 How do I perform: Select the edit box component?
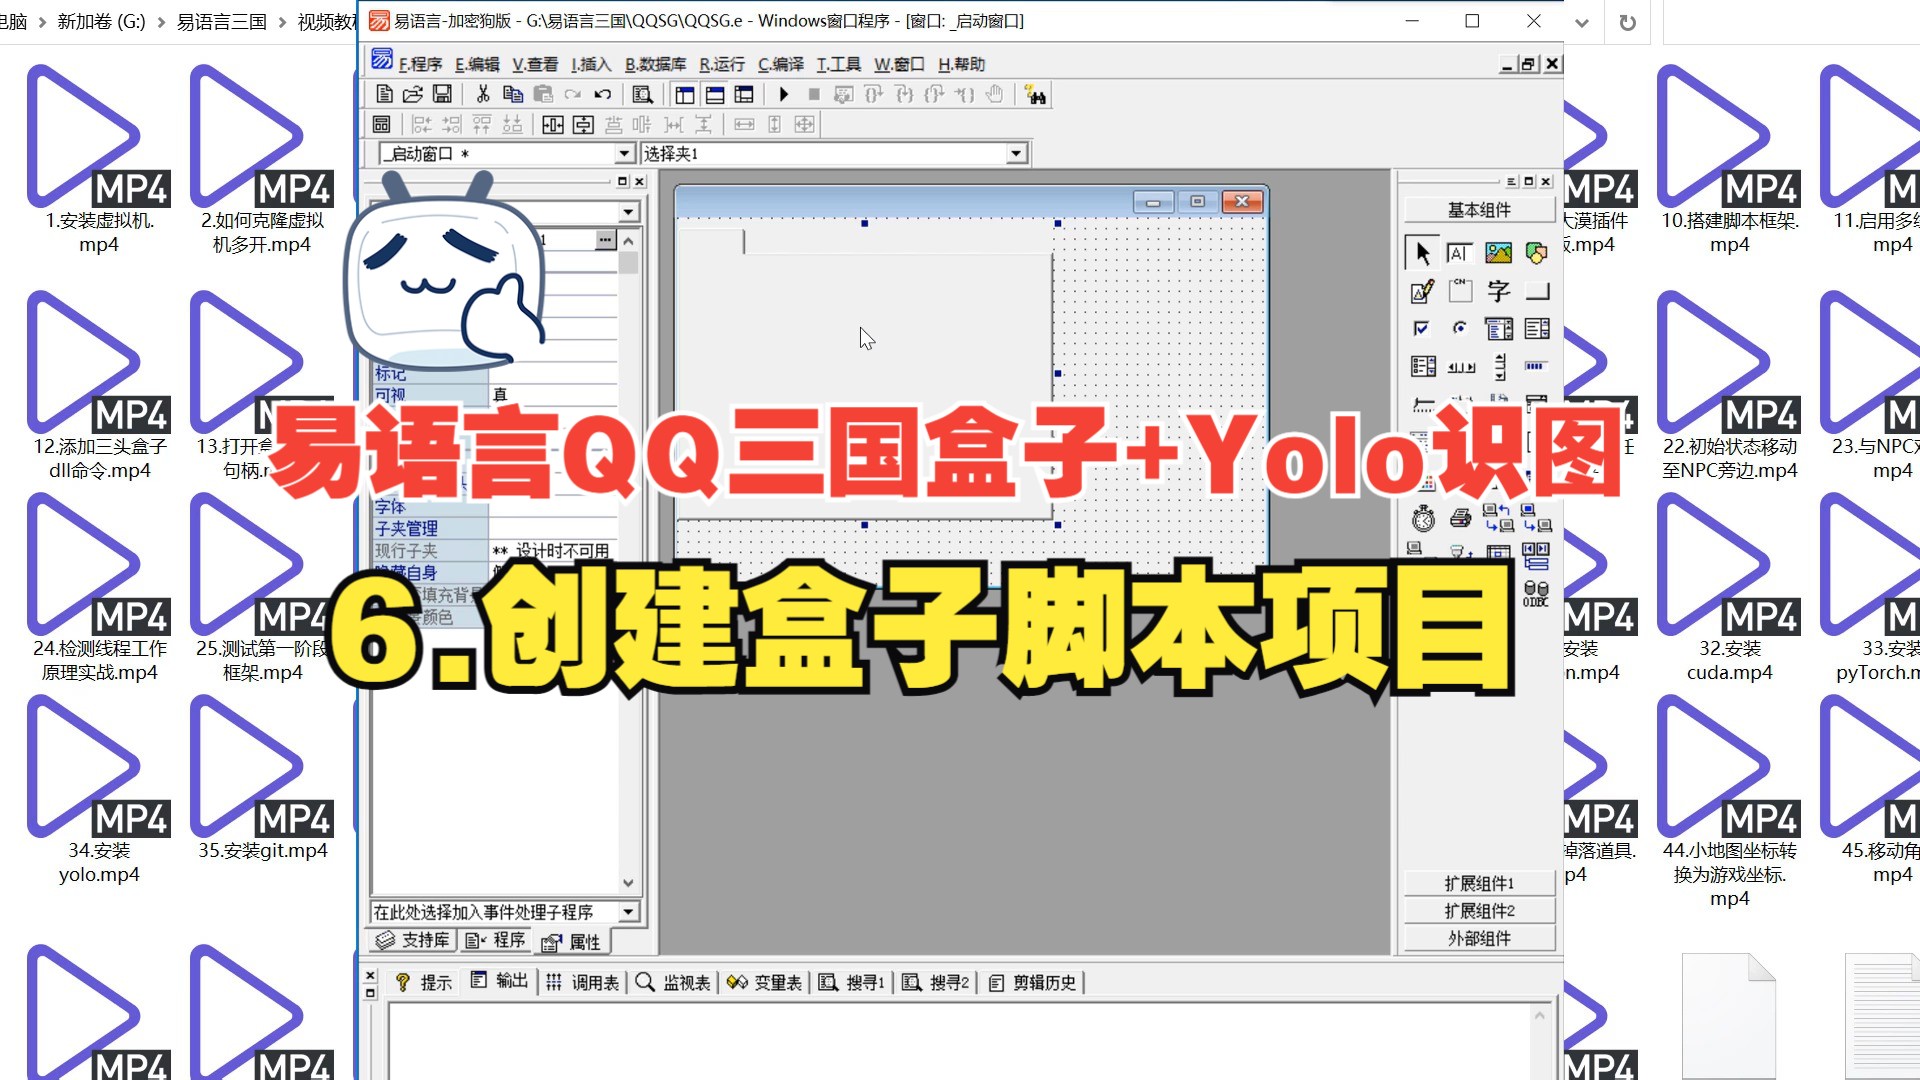pos(1459,253)
